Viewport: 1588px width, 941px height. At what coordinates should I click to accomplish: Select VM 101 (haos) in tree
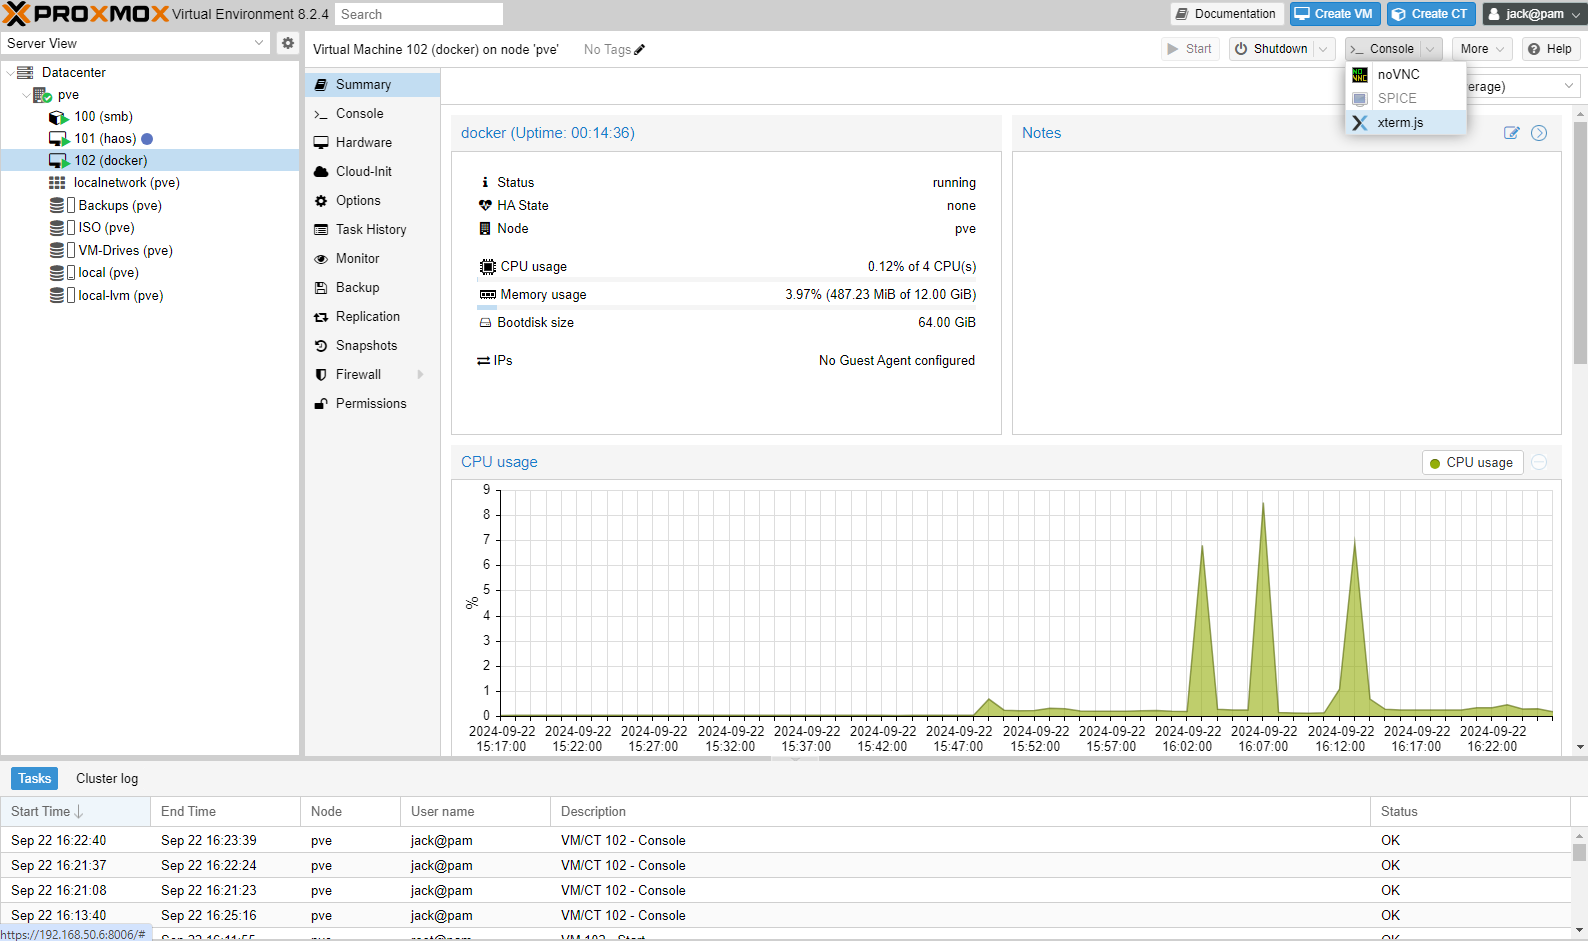coord(104,139)
